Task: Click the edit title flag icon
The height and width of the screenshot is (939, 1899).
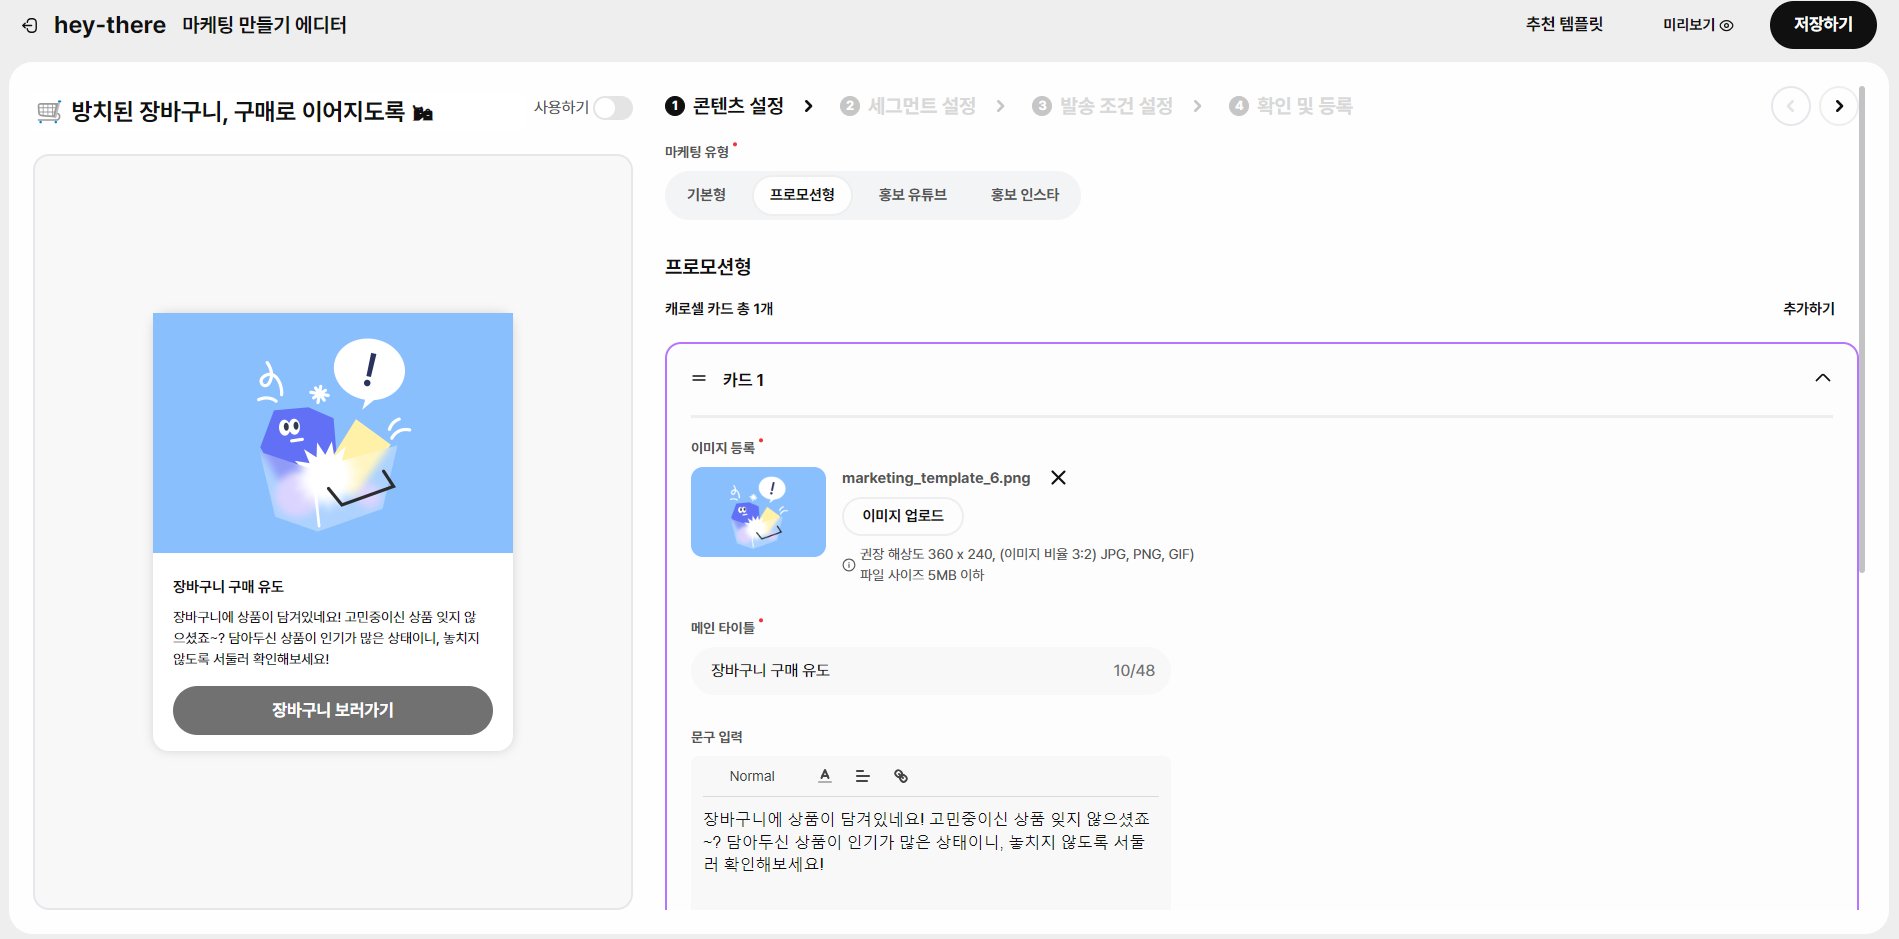Action: pos(423,113)
